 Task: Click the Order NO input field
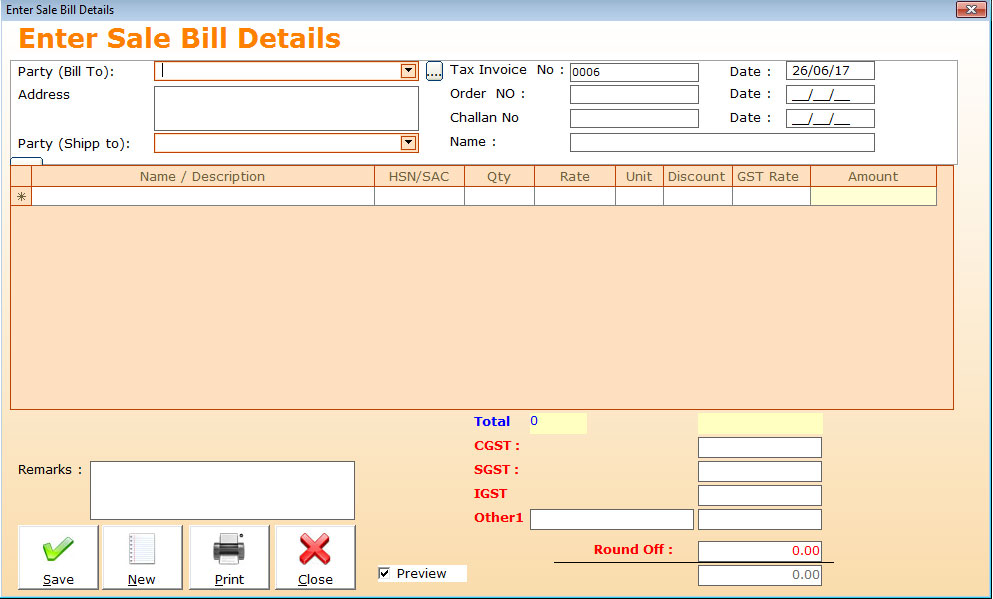click(x=634, y=94)
